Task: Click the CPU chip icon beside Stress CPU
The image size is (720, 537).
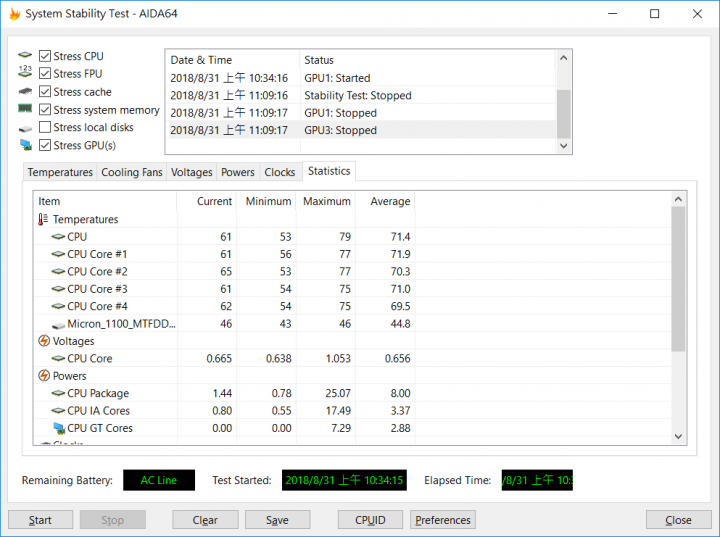Action: tap(25, 56)
